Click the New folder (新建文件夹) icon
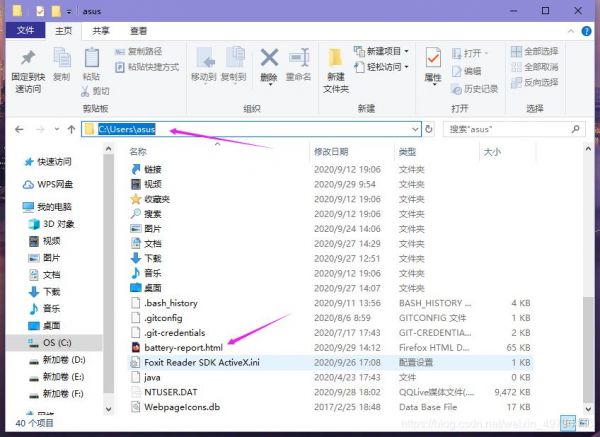This screenshot has width=600, height=437. click(x=336, y=58)
